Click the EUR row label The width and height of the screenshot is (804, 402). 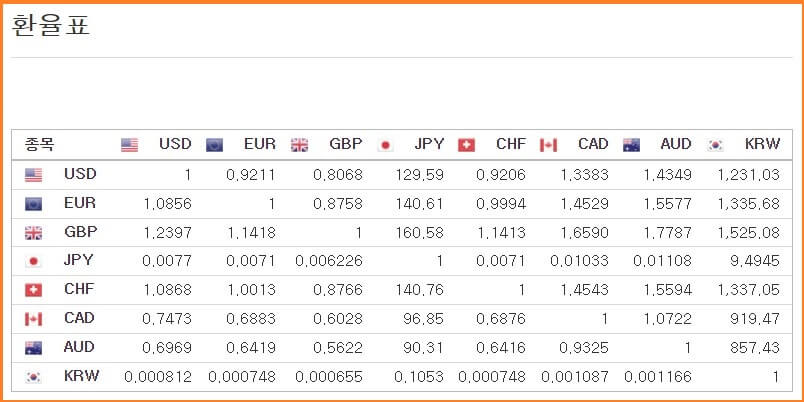[79, 203]
